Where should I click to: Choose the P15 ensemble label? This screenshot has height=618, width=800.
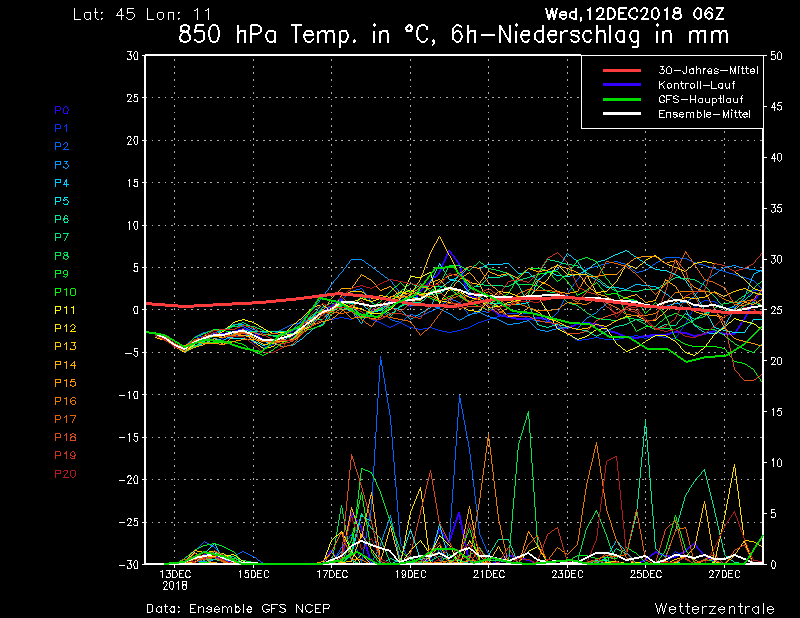pos(65,383)
